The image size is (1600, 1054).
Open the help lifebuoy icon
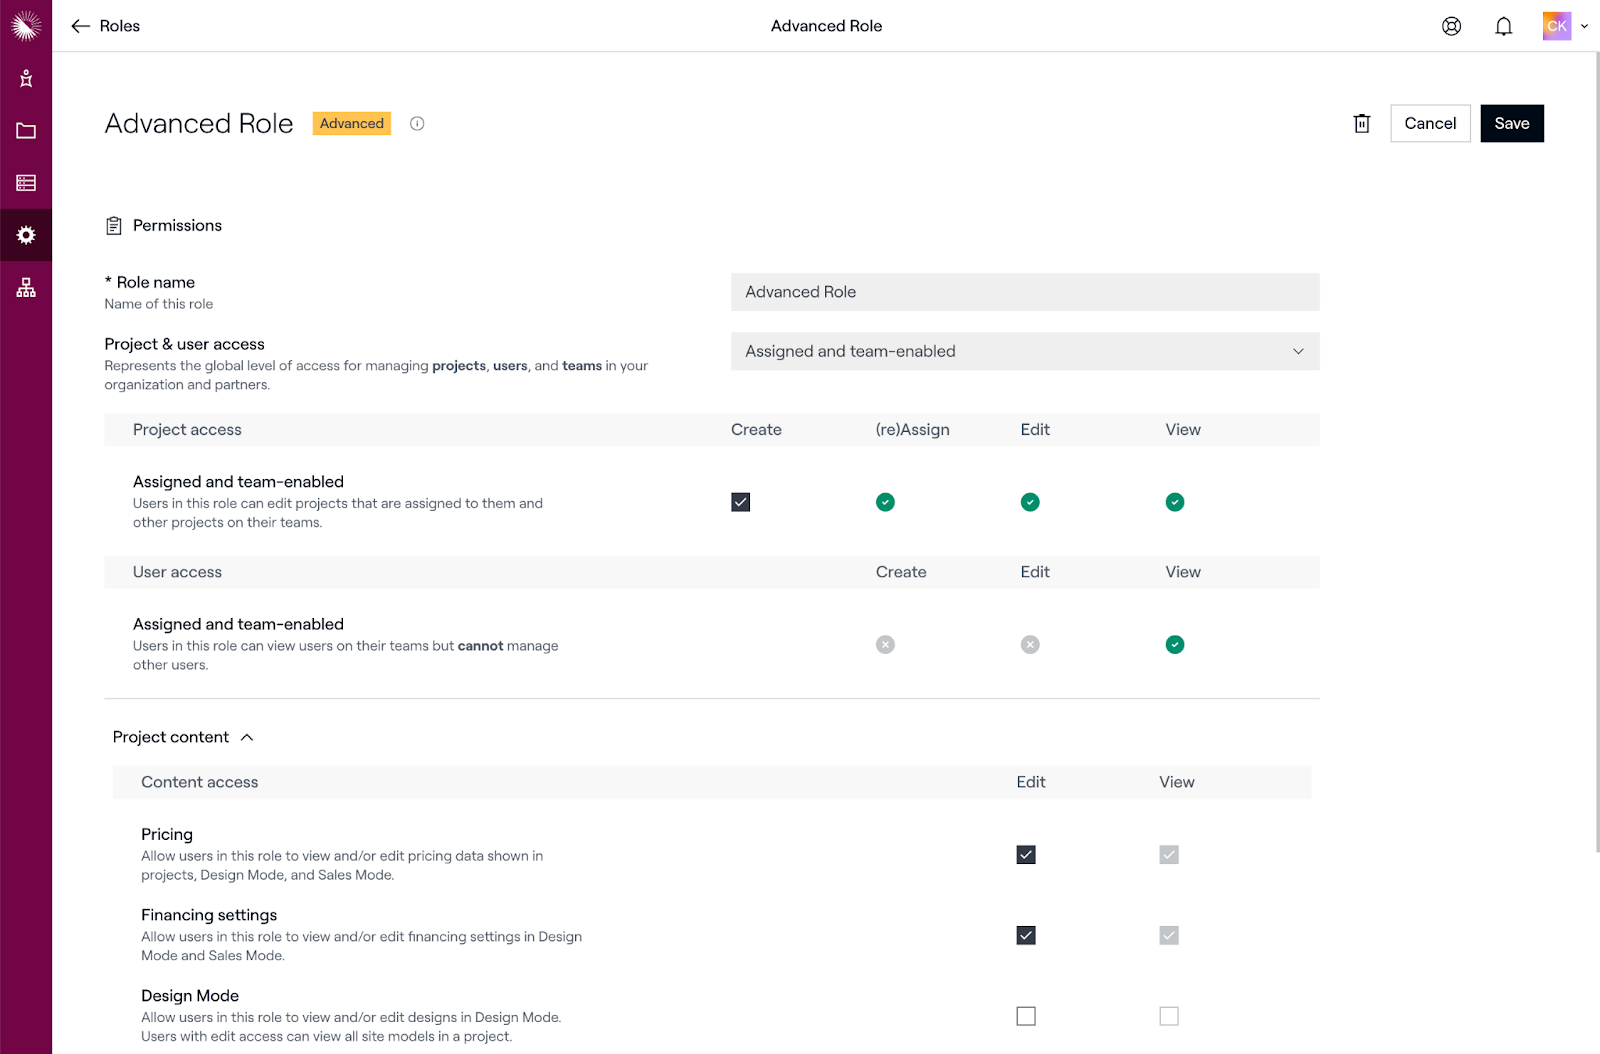point(1451,26)
